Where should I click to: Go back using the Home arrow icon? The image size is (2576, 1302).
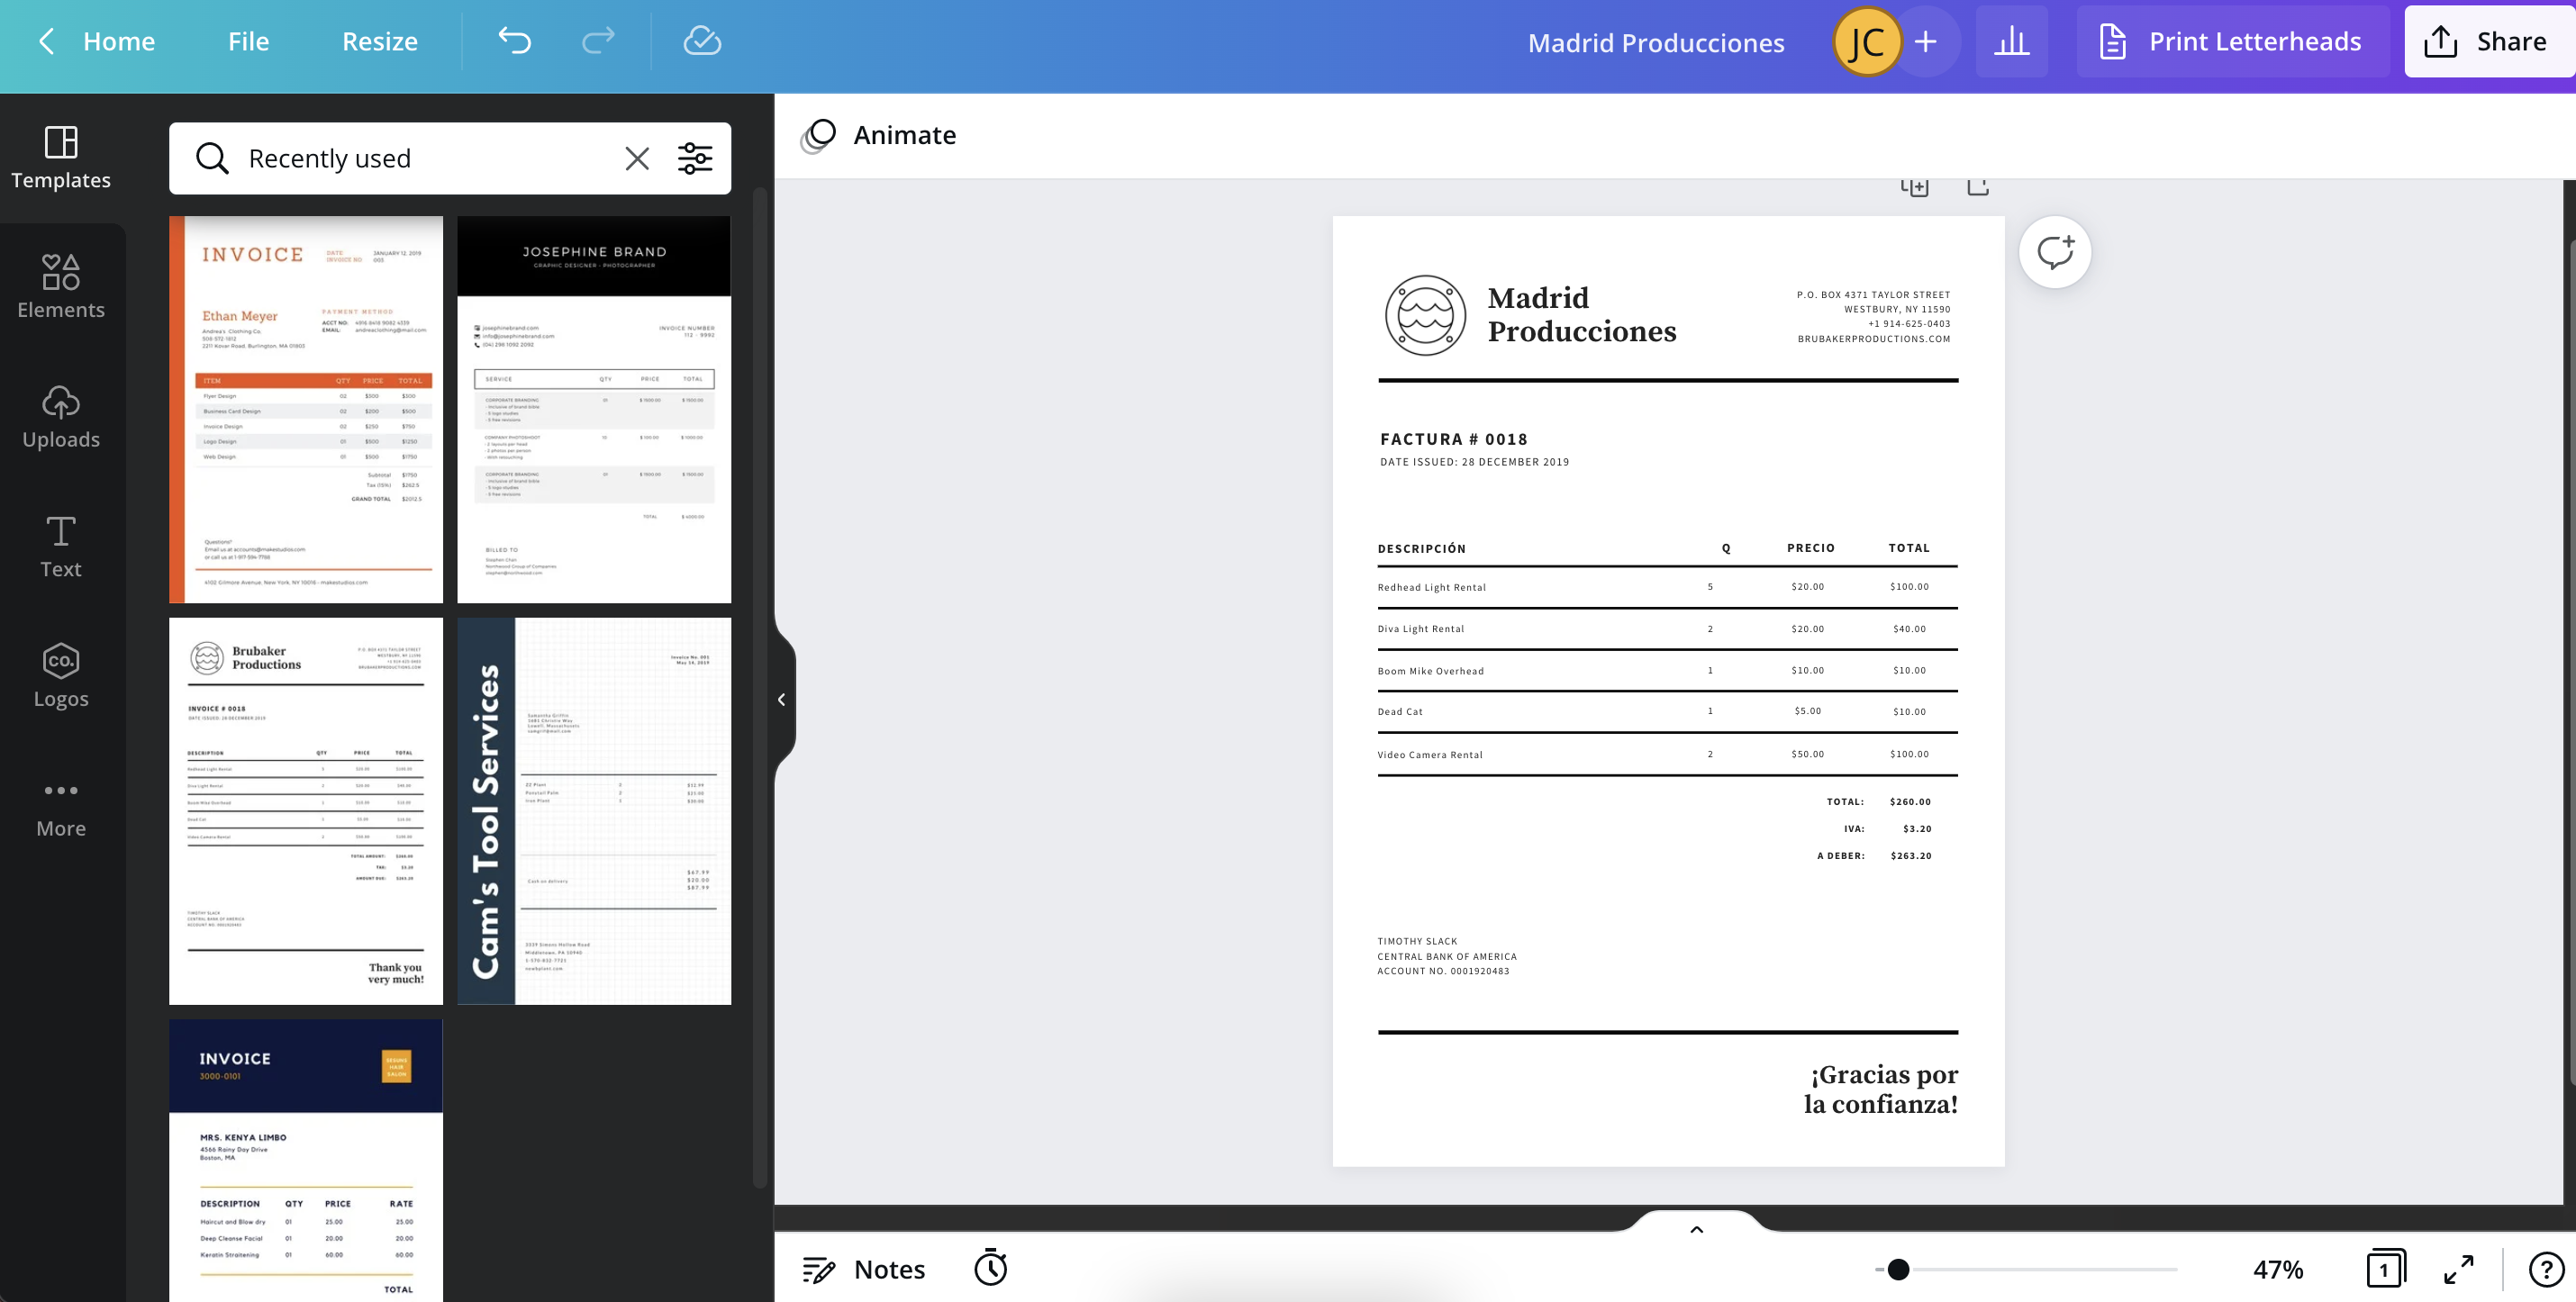point(46,41)
